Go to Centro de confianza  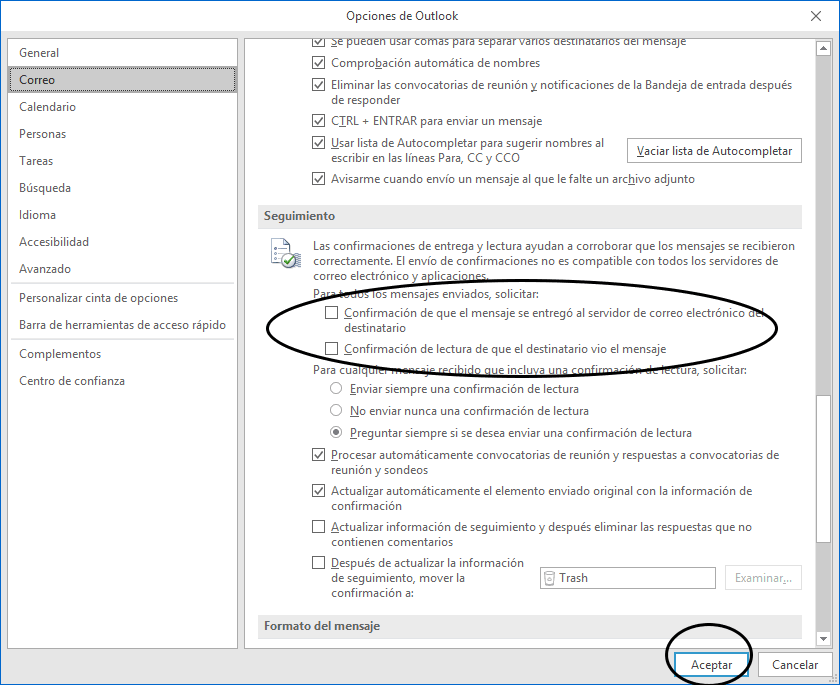tap(122, 381)
